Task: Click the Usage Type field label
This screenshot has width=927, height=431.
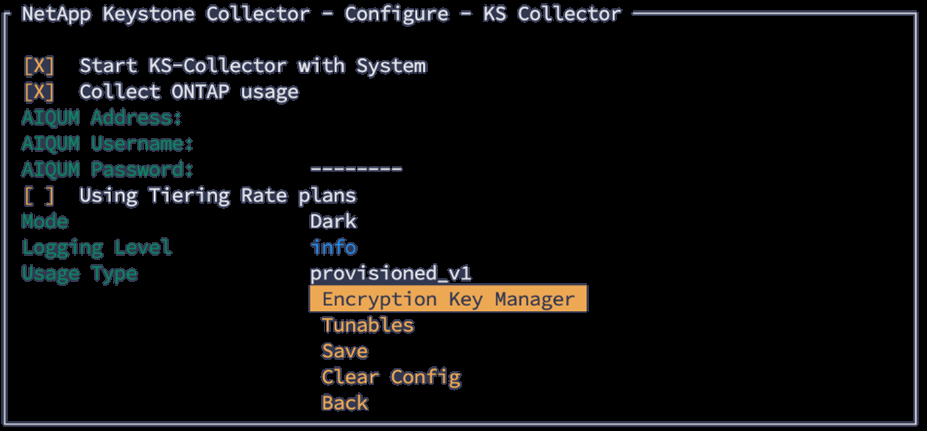Action: coord(79,273)
